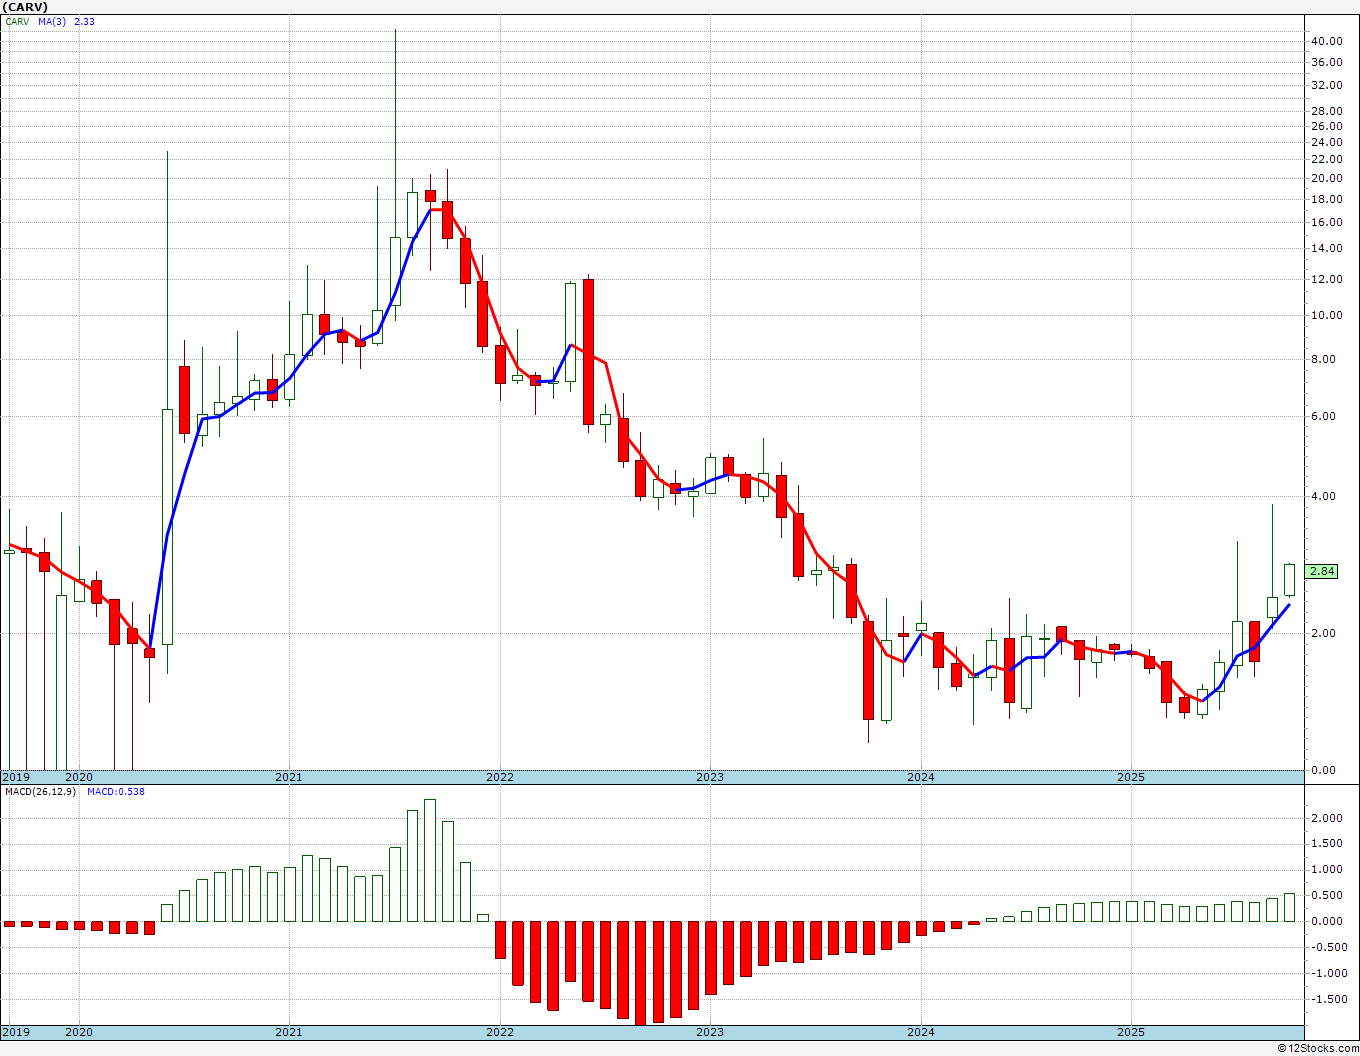This screenshot has height=1056, width=1360.
Task: Click the 32.00 price axis label
Action: pos(1326,85)
